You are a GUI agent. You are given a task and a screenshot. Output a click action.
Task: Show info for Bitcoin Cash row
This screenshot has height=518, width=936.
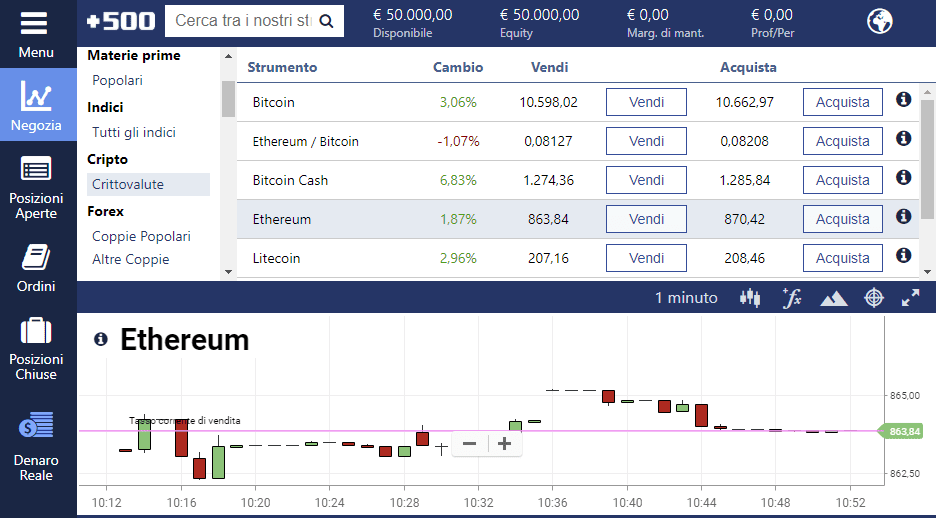pos(903,177)
